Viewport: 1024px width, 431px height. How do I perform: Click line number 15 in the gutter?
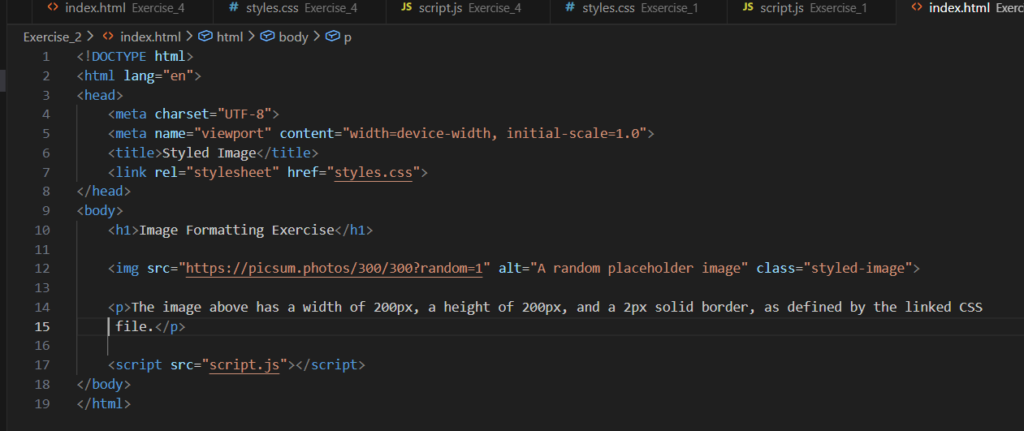pos(43,327)
